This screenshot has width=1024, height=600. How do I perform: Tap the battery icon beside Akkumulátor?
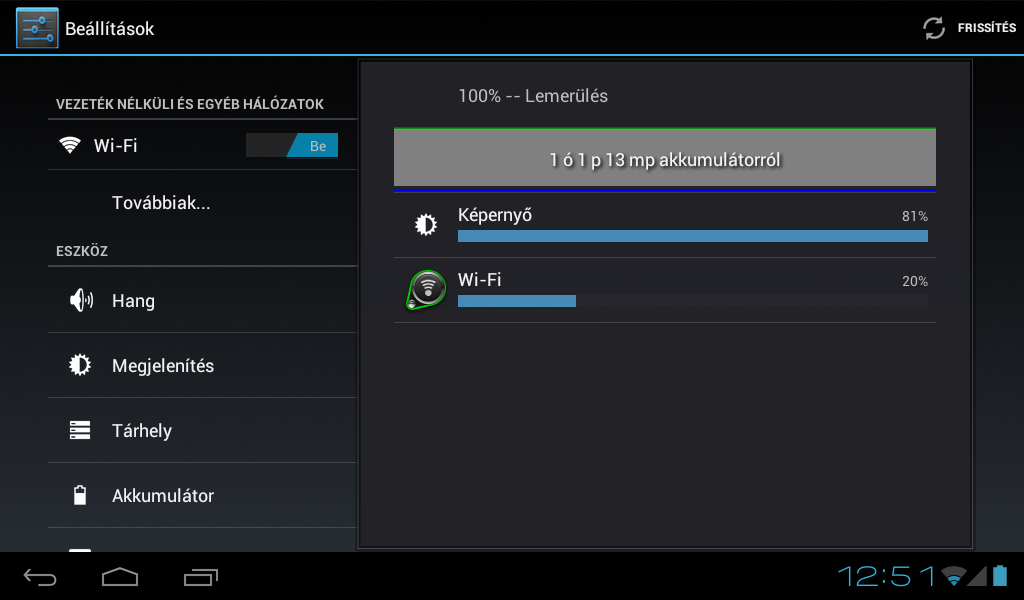tap(80, 495)
